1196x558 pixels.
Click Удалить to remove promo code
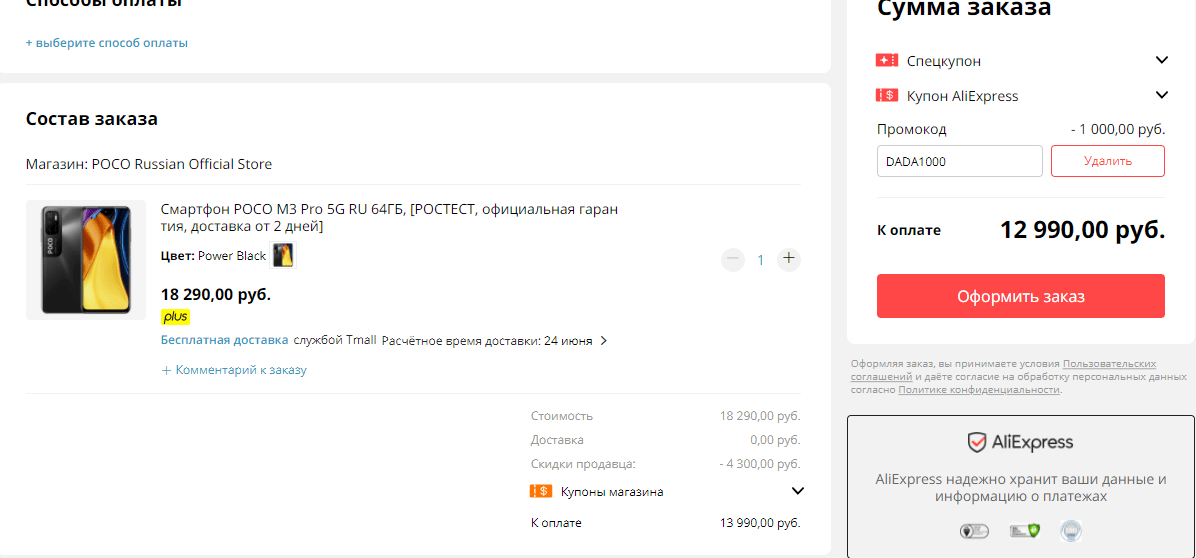1107,161
